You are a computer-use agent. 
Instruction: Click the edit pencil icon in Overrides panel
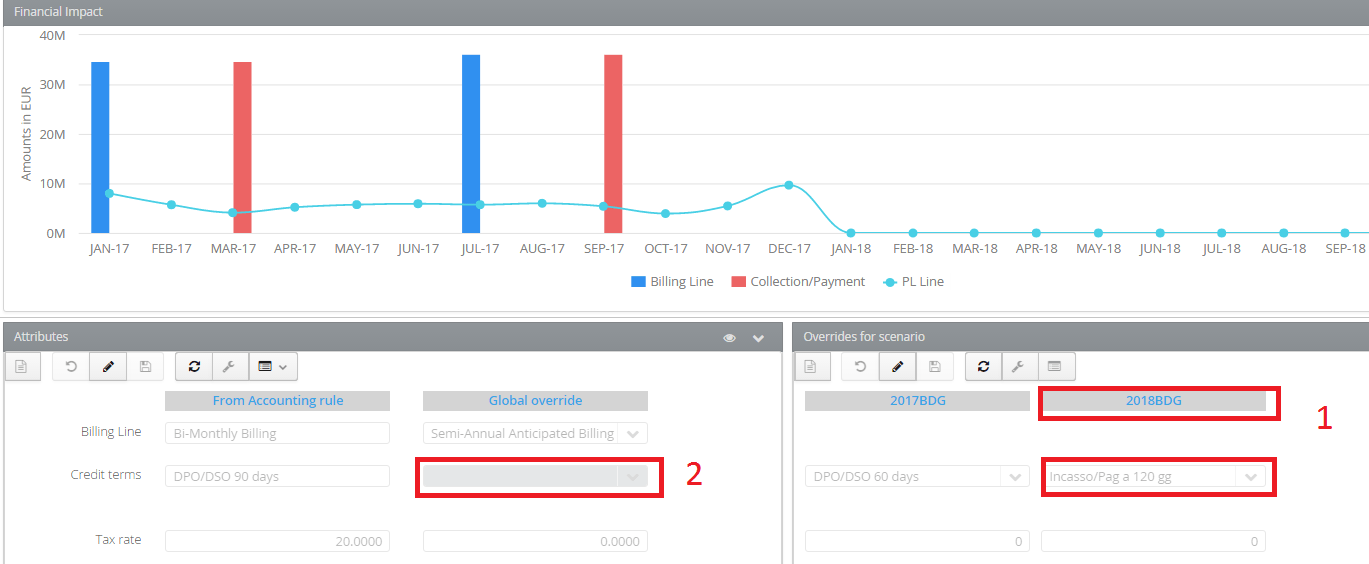point(898,367)
